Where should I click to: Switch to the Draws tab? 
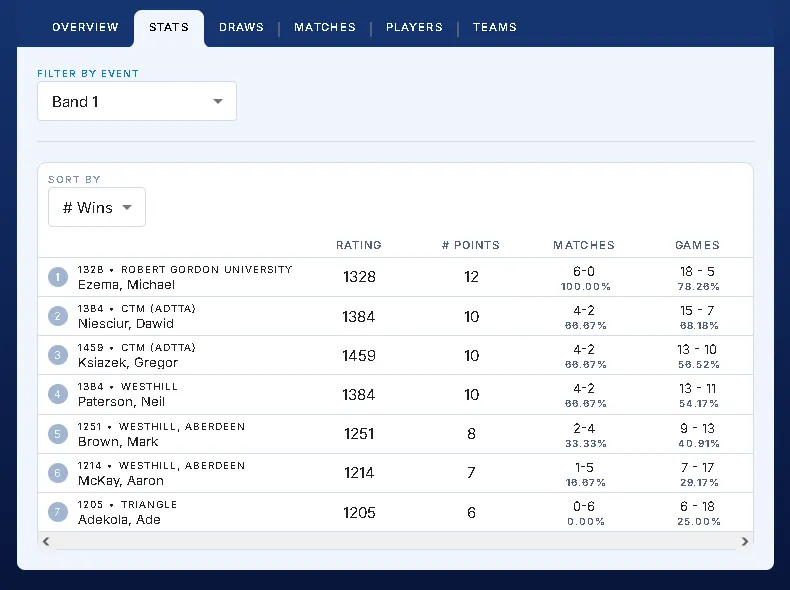tap(241, 27)
